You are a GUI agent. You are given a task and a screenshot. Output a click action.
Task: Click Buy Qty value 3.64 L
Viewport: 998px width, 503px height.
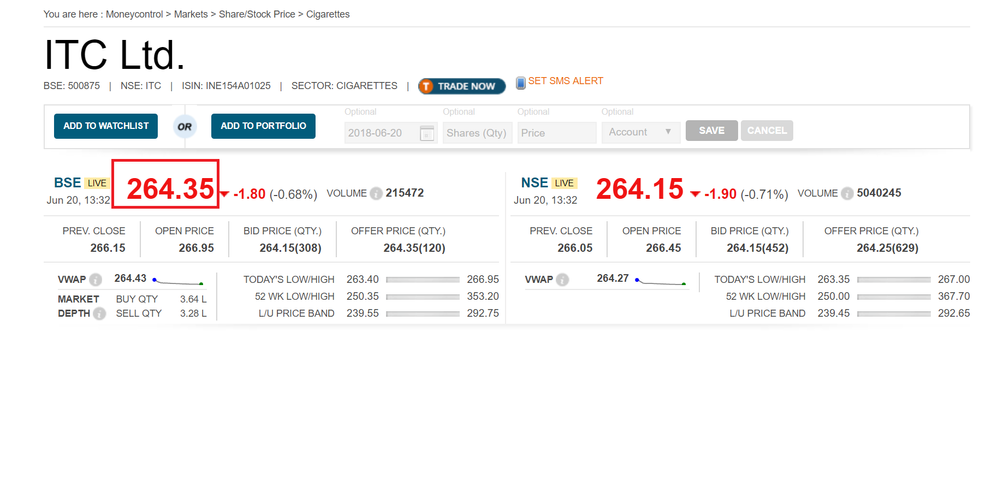pyautogui.click(x=193, y=299)
